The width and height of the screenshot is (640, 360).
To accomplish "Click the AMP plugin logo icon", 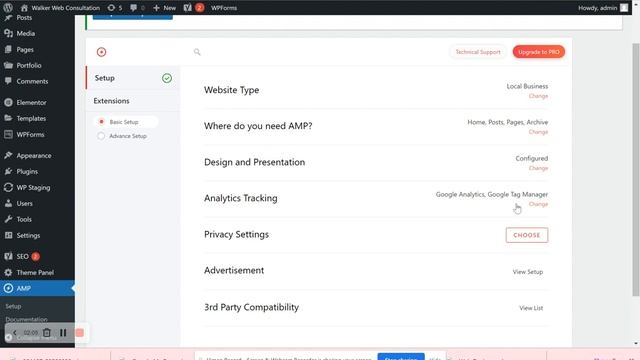I will [x=101, y=52].
